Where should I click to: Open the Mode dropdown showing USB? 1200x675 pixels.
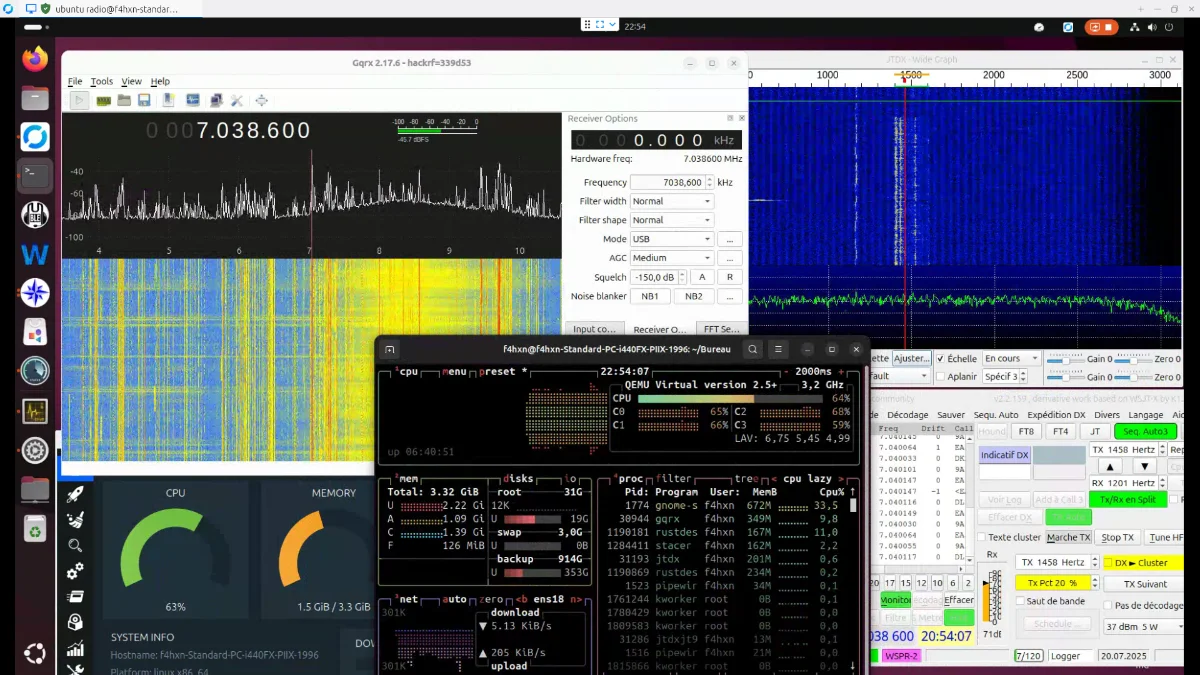coord(671,240)
